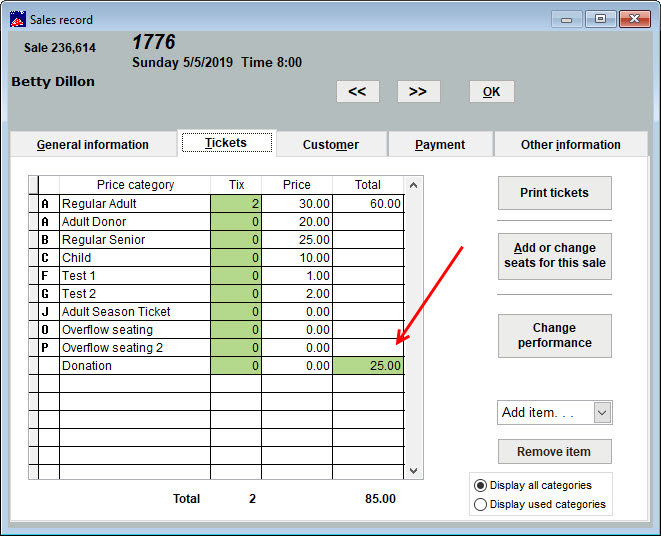Click Tix cell for Donation row
The width and height of the screenshot is (661, 536).
pos(236,366)
